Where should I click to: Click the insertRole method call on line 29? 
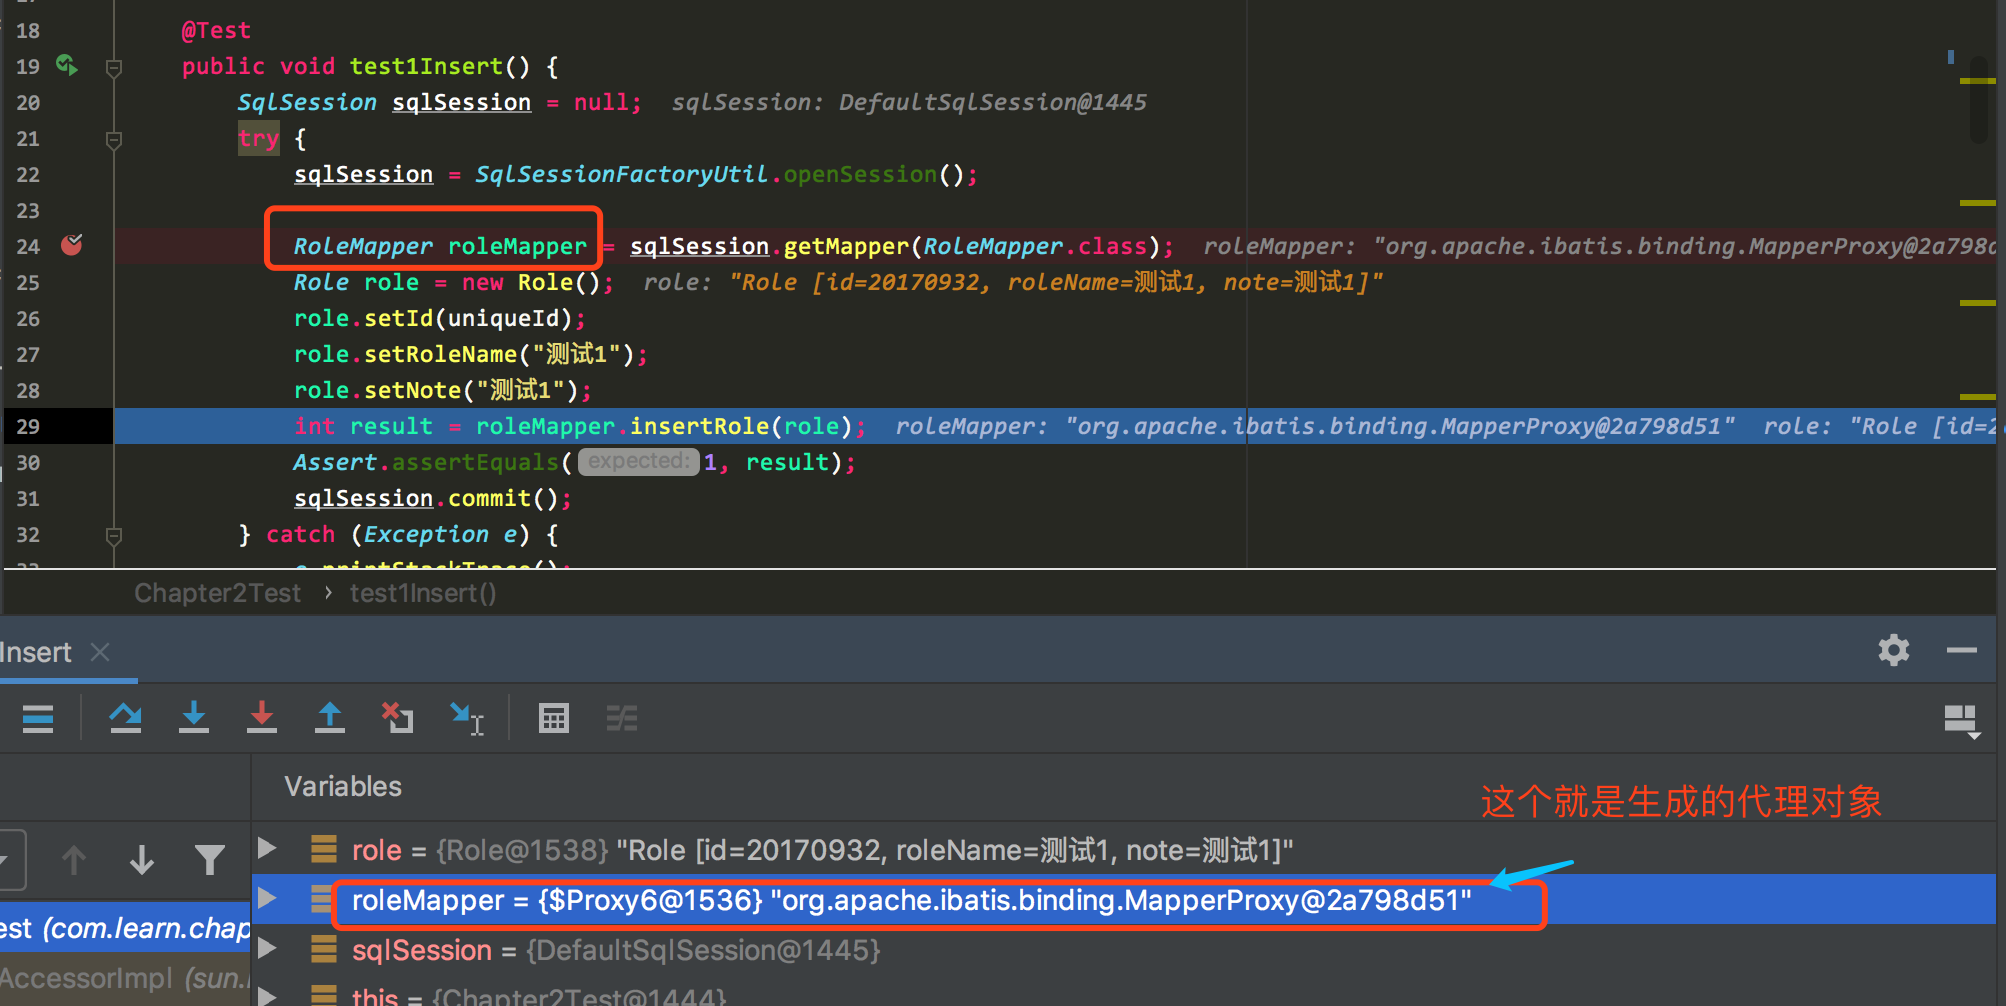click(x=699, y=426)
